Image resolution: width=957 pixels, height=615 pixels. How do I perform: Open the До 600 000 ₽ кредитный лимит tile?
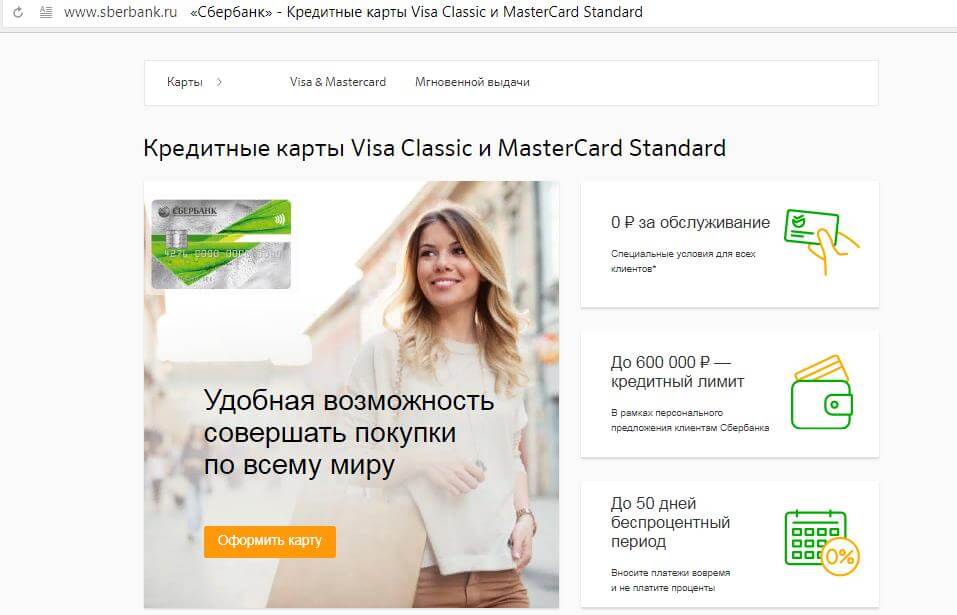pos(729,394)
